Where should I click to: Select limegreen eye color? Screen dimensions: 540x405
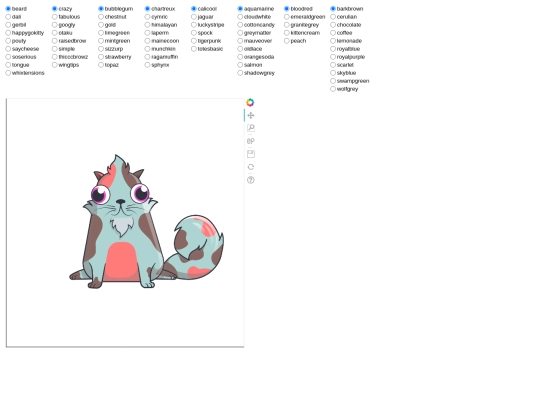click(101, 33)
